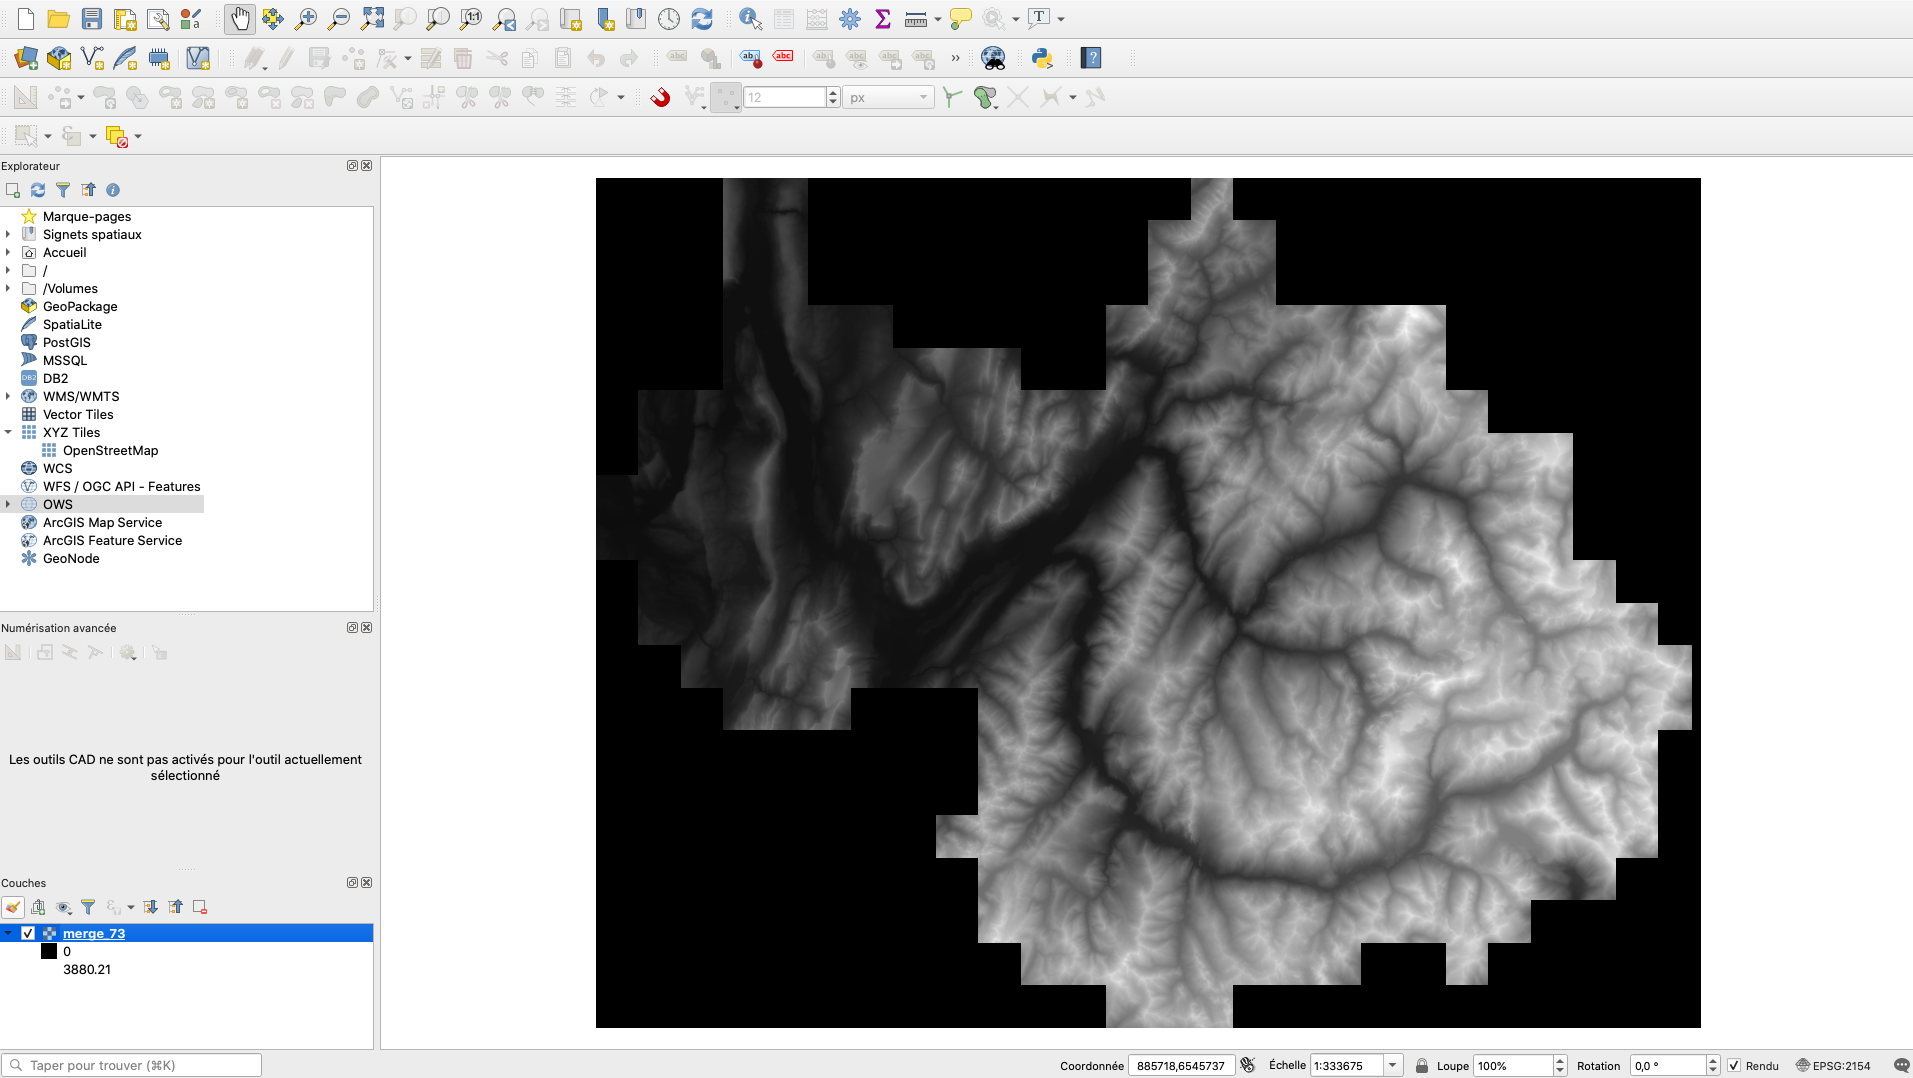Refresh the map canvas
This screenshot has width=1913, height=1078.
tap(702, 19)
